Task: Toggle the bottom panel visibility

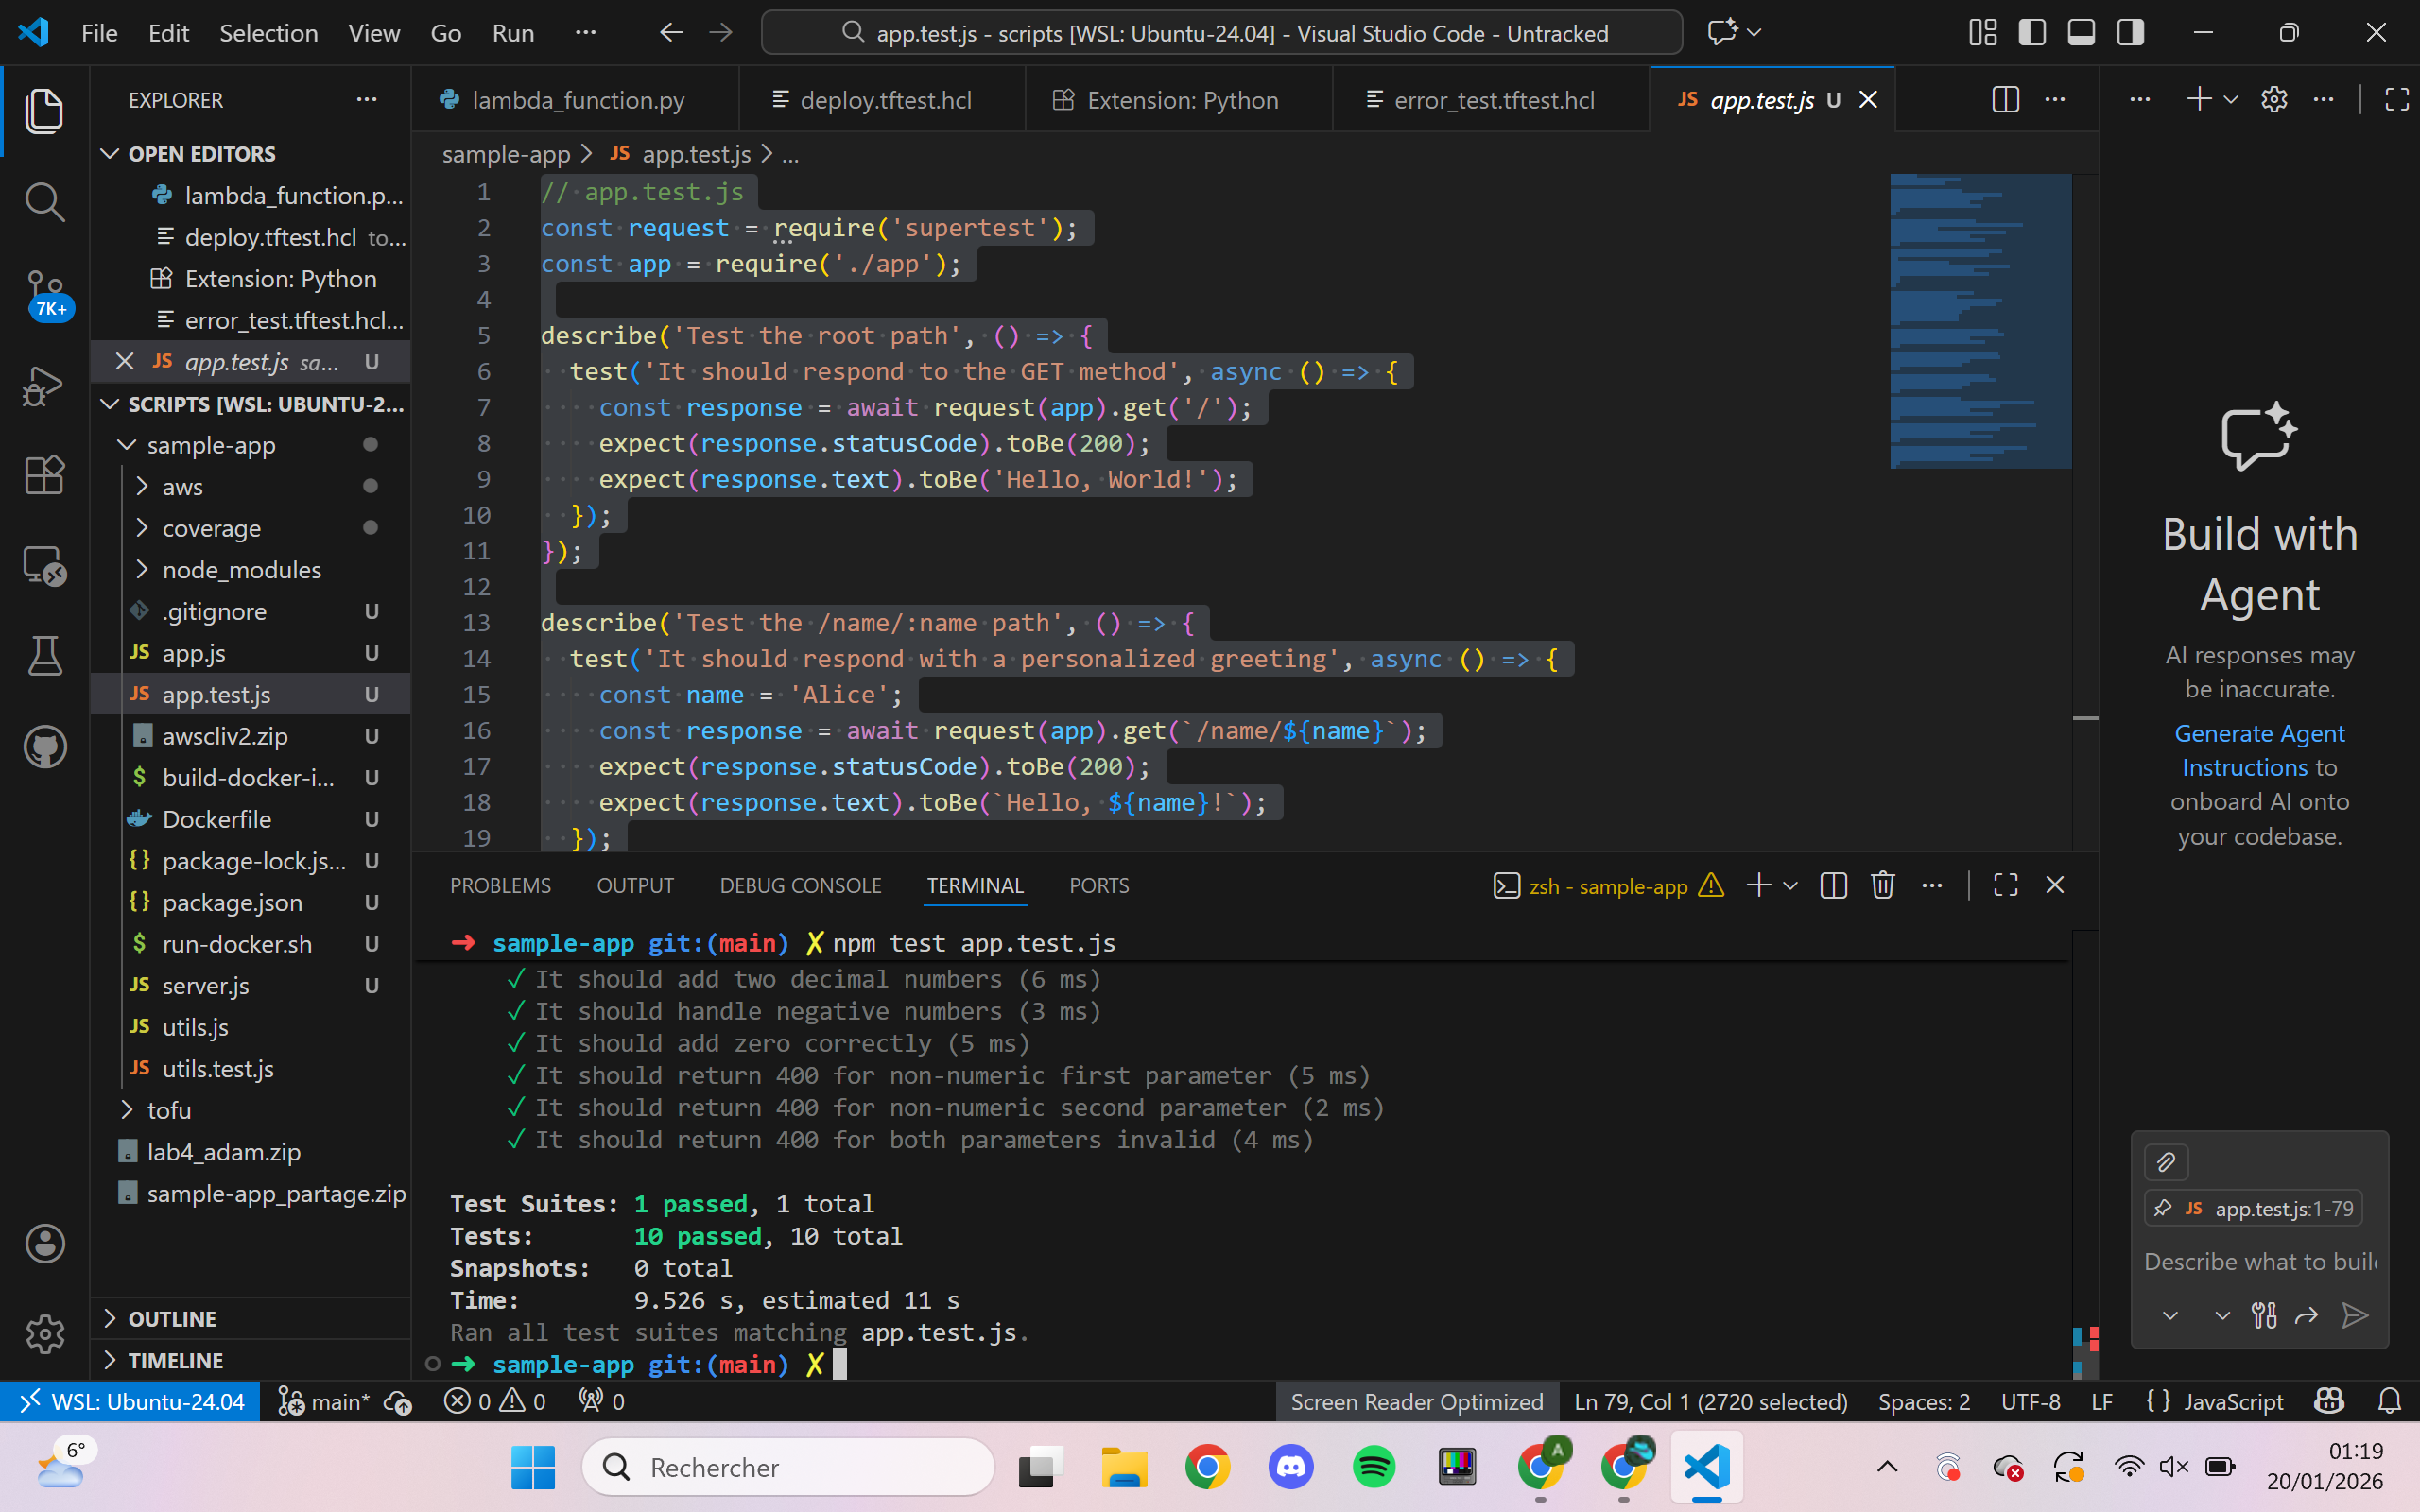Action: pos(2081,32)
